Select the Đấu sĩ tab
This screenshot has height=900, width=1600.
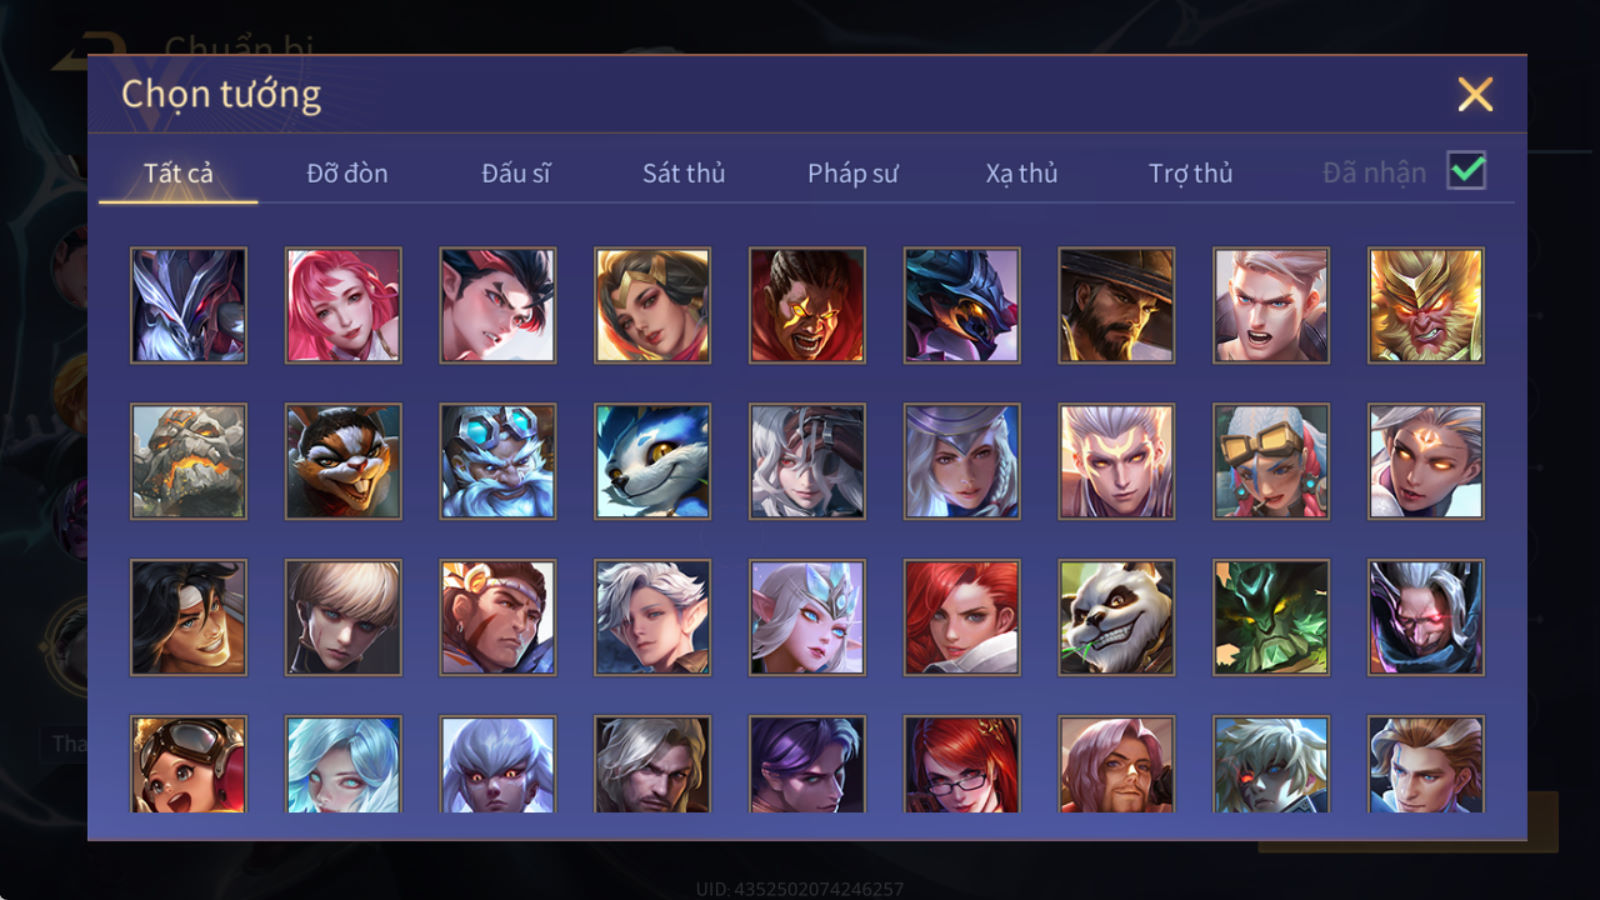point(516,173)
